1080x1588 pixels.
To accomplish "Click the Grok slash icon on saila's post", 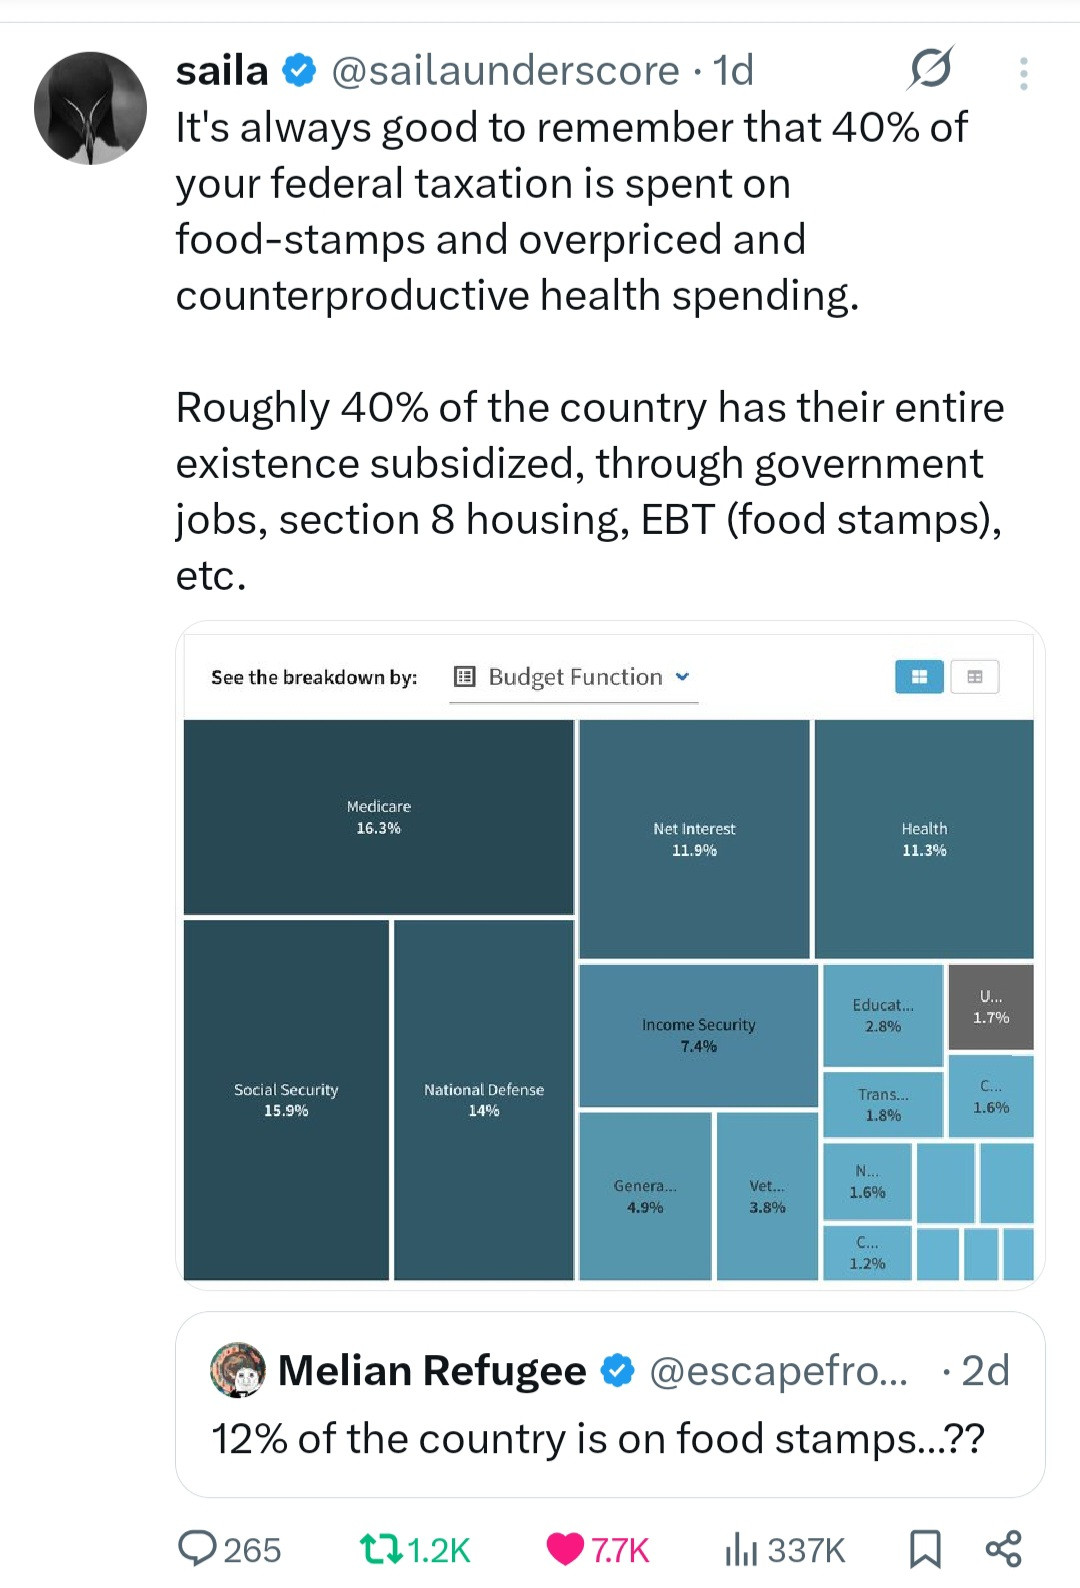I will point(930,69).
